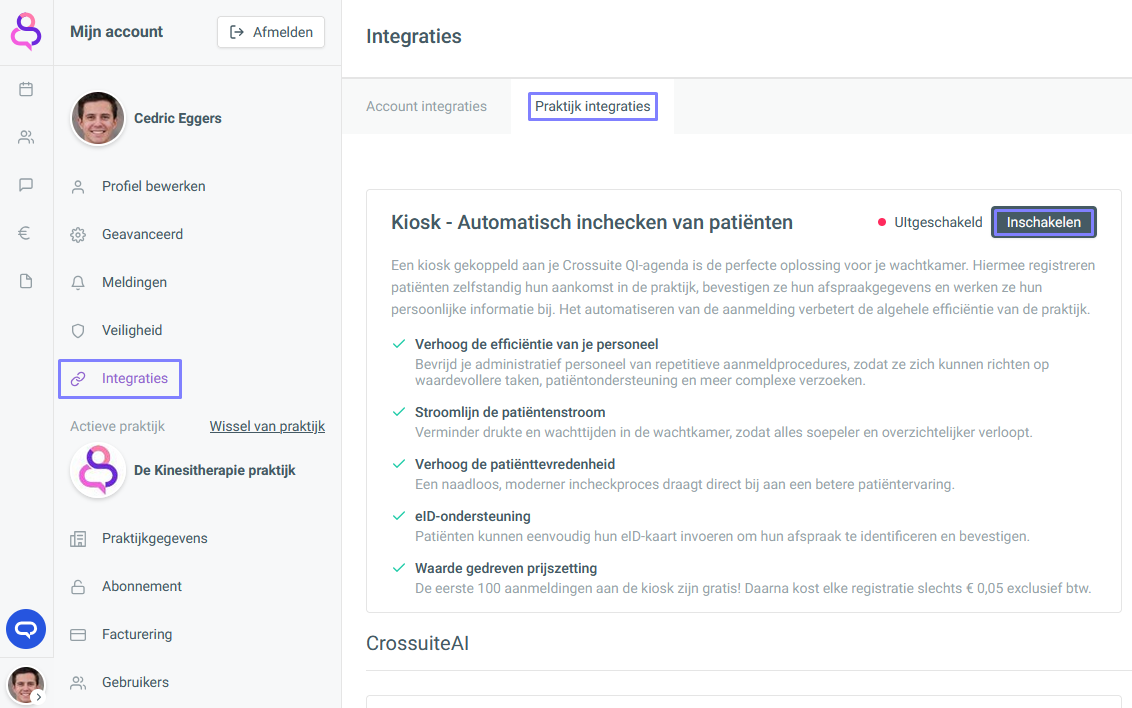The width and height of the screenshot is (1132, 708).
Task: Click Wissel van praktijk link
Action: click(267, 426)
